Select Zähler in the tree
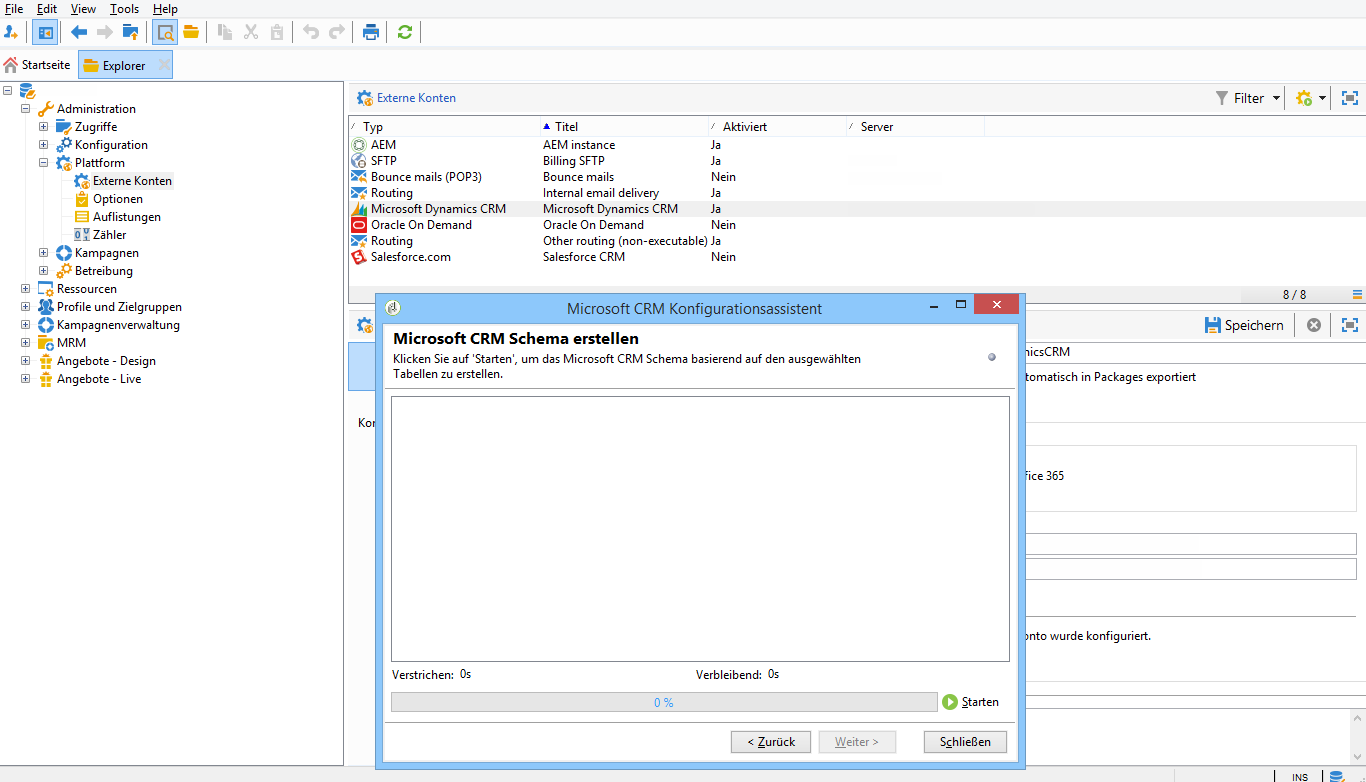1366x782 pixels. click(110, 235)
